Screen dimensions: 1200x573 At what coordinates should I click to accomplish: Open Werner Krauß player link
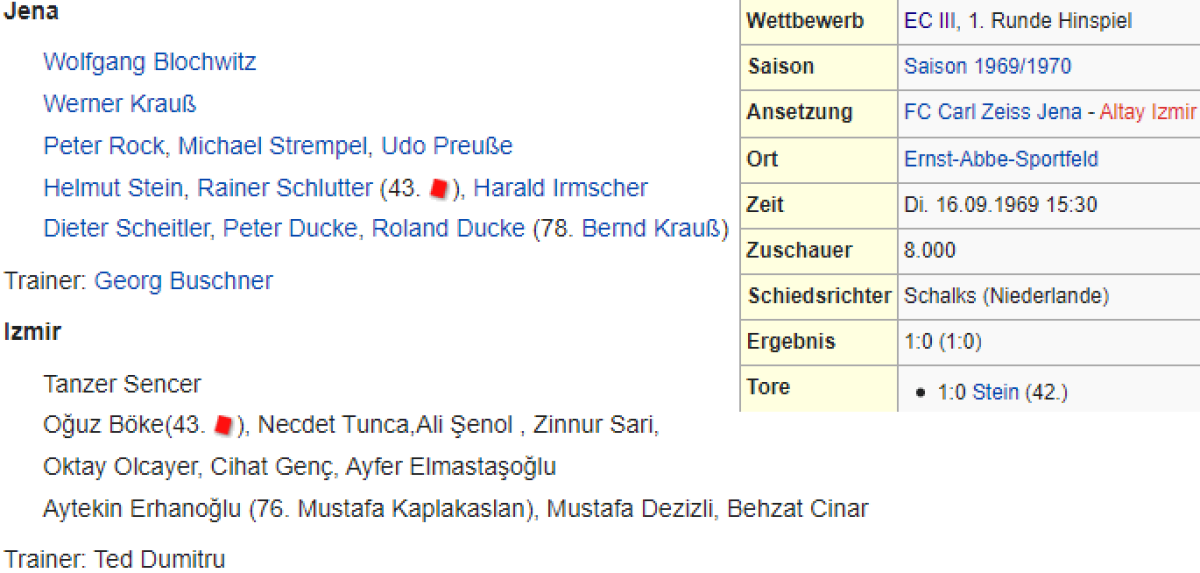tap(120, 104)
